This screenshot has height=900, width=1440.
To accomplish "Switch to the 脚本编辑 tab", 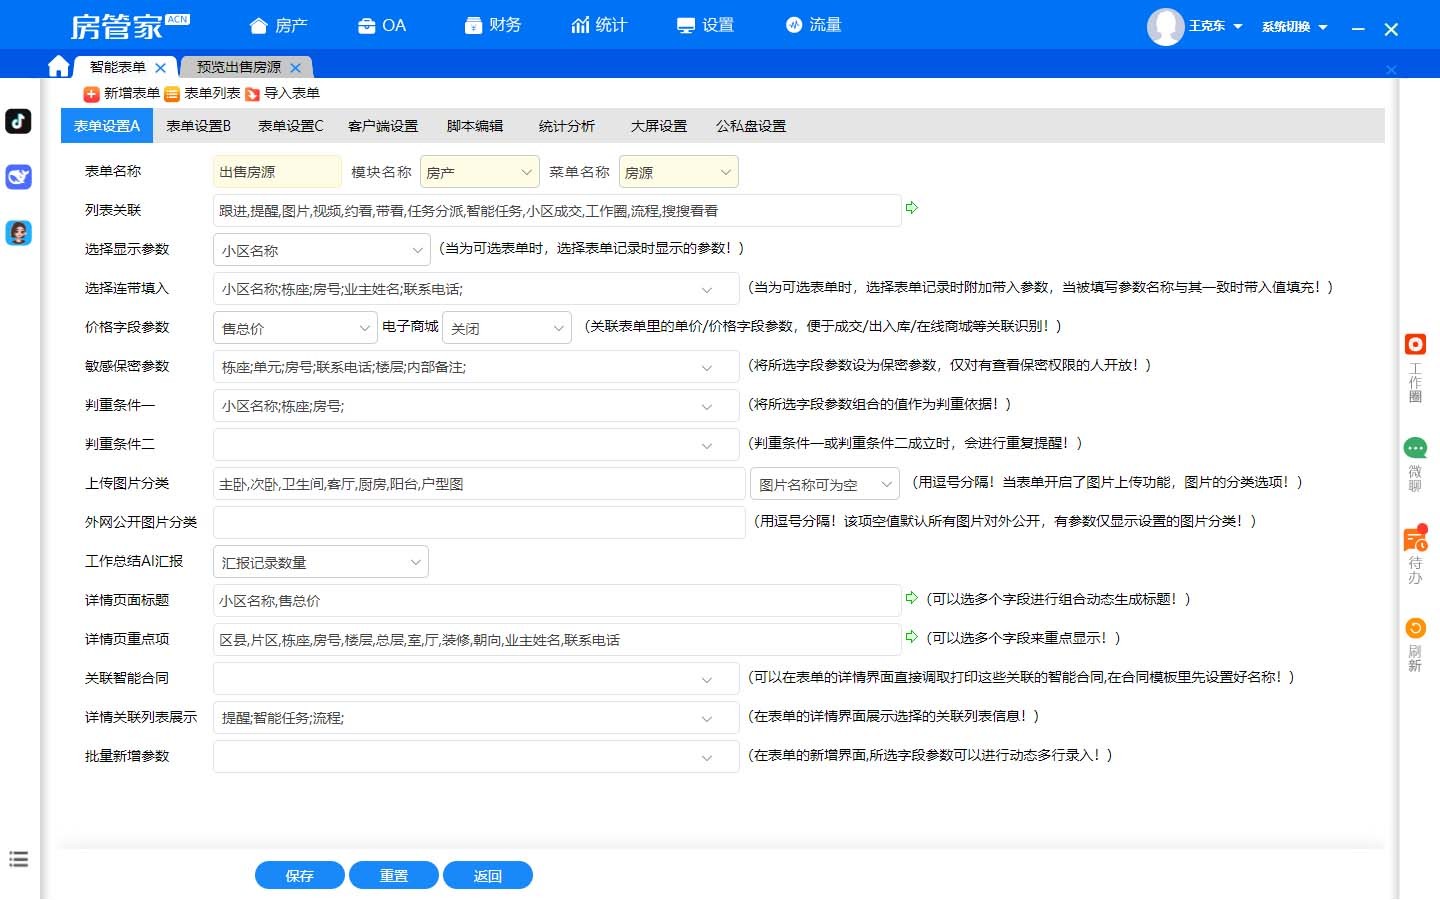I will 474,126.
